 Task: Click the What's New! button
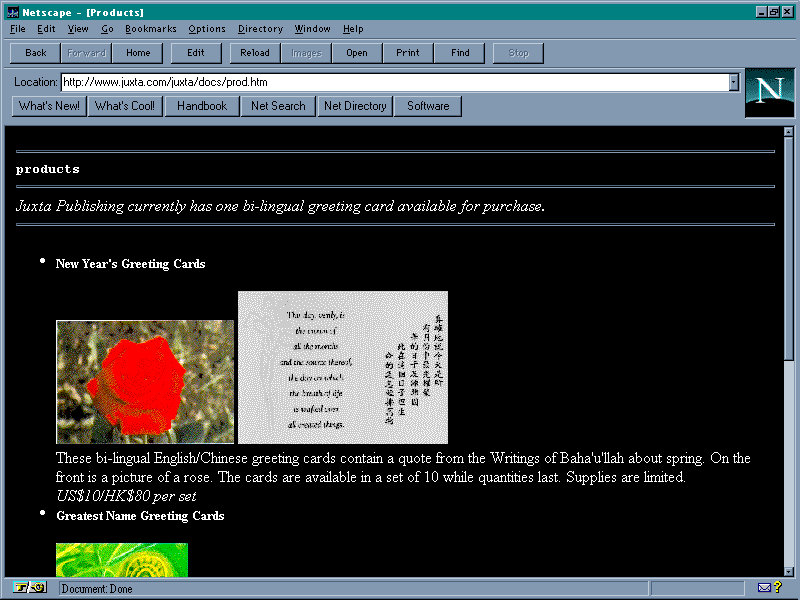pyautogui.click(x=49, y=106)
